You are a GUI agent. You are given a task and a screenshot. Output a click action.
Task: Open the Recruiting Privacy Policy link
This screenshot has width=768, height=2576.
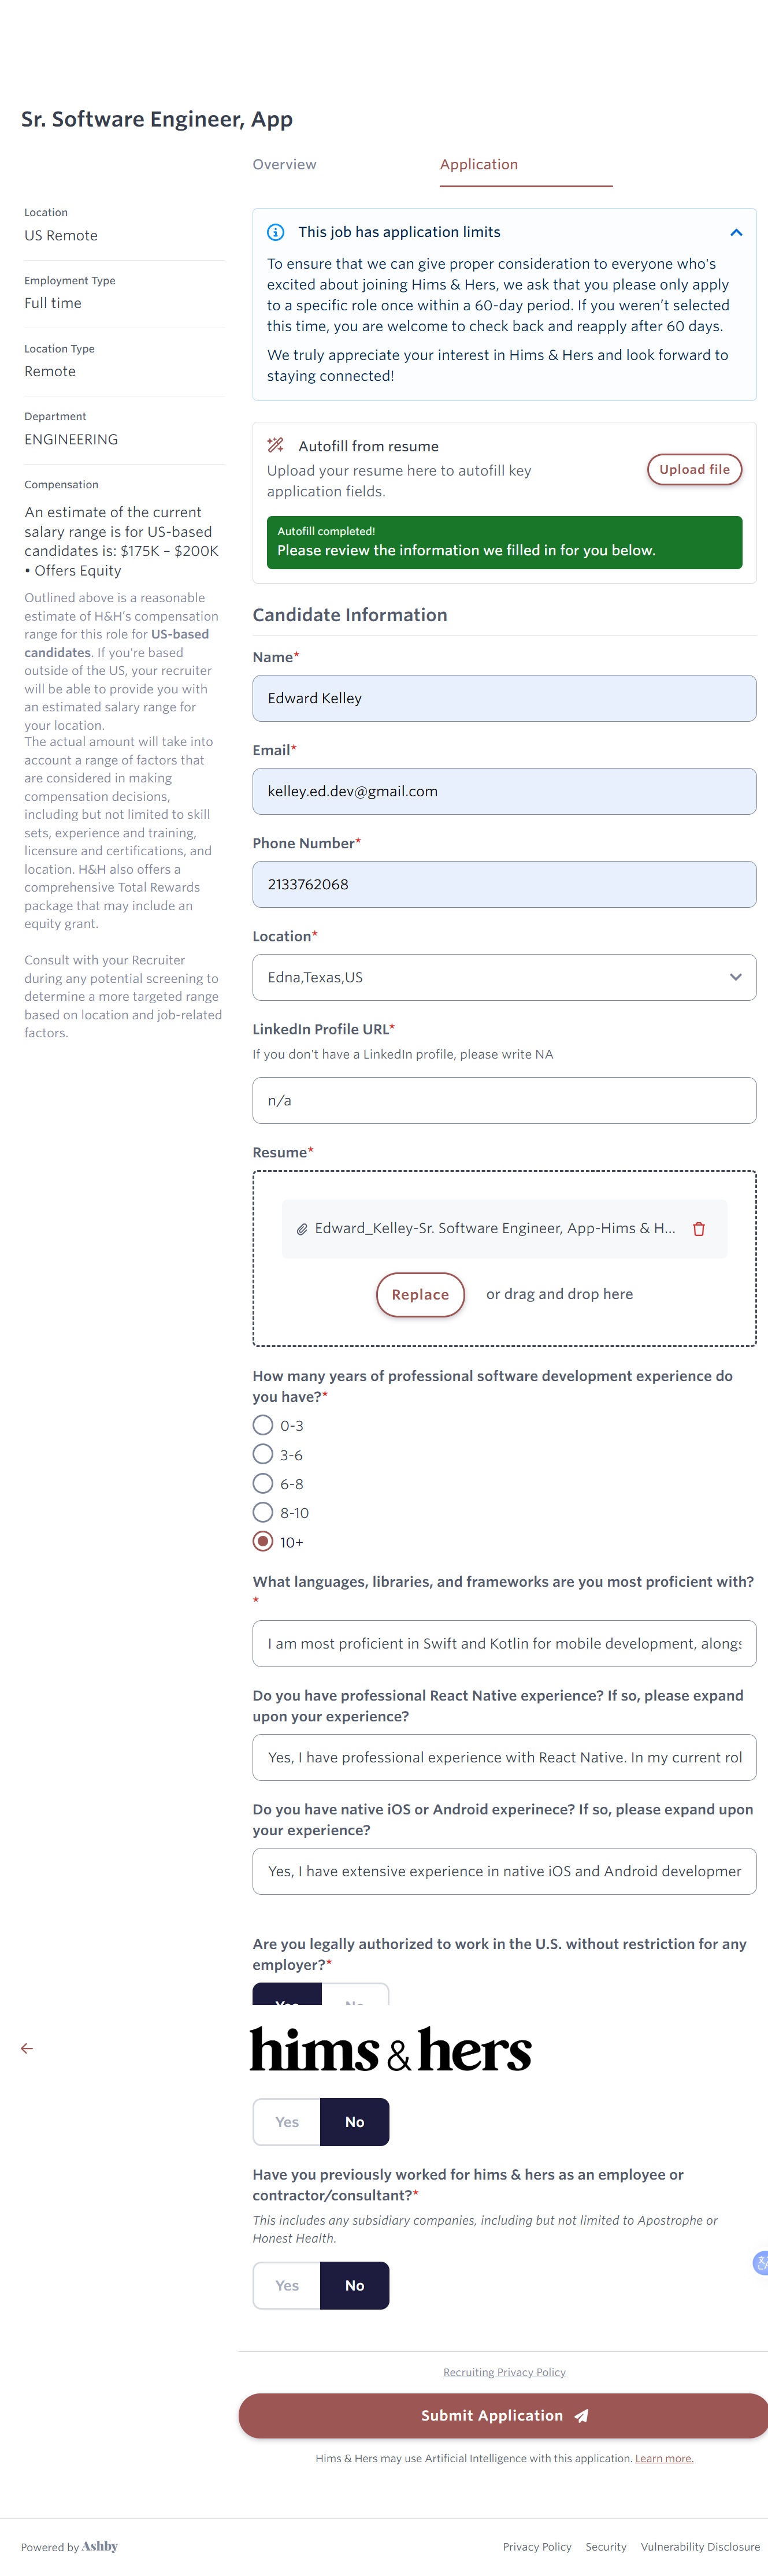click(x=504, y=2372)
